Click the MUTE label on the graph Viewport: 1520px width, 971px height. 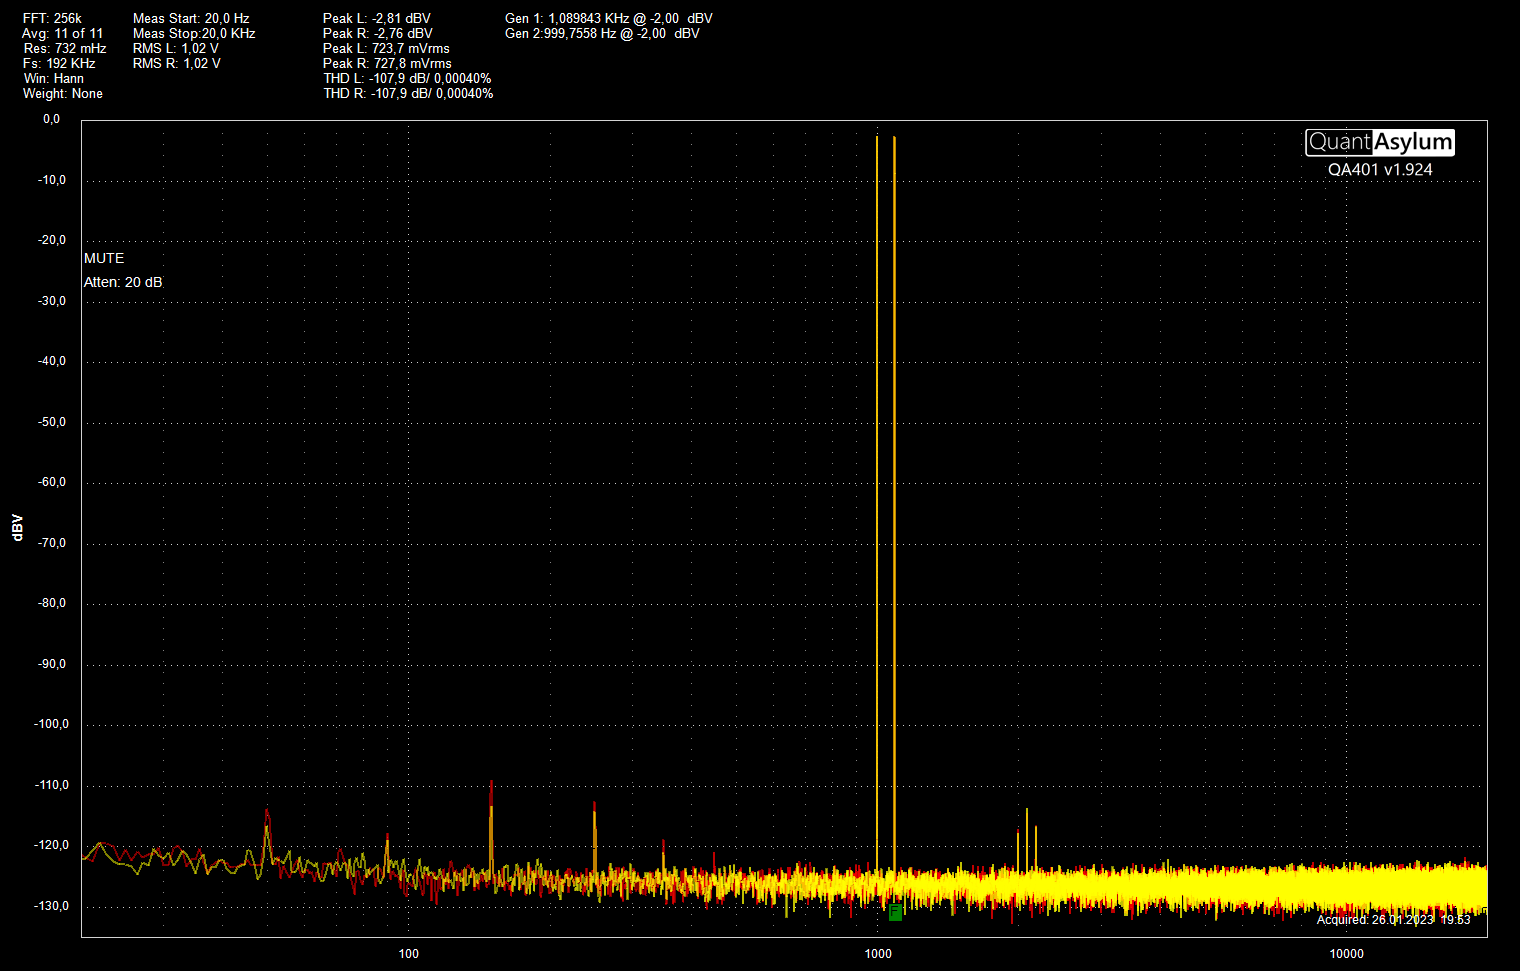(104, 258)
